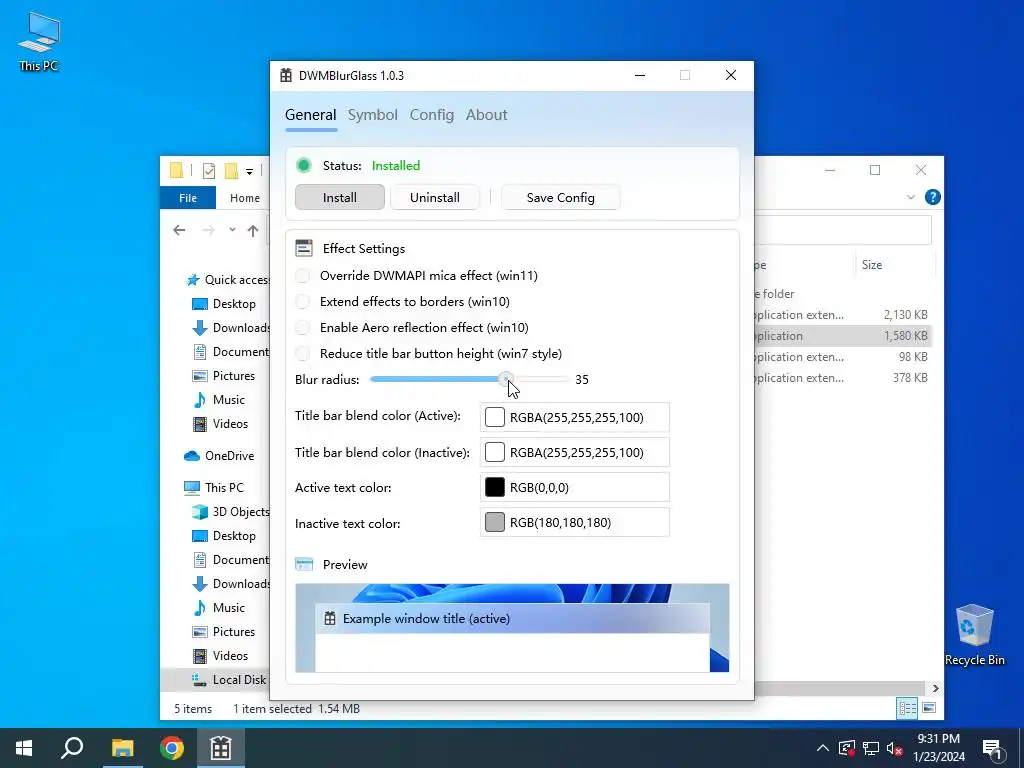Click the green status indicator icon
Viewport: 1024px width, 768px height.
[x=304, y=165]
